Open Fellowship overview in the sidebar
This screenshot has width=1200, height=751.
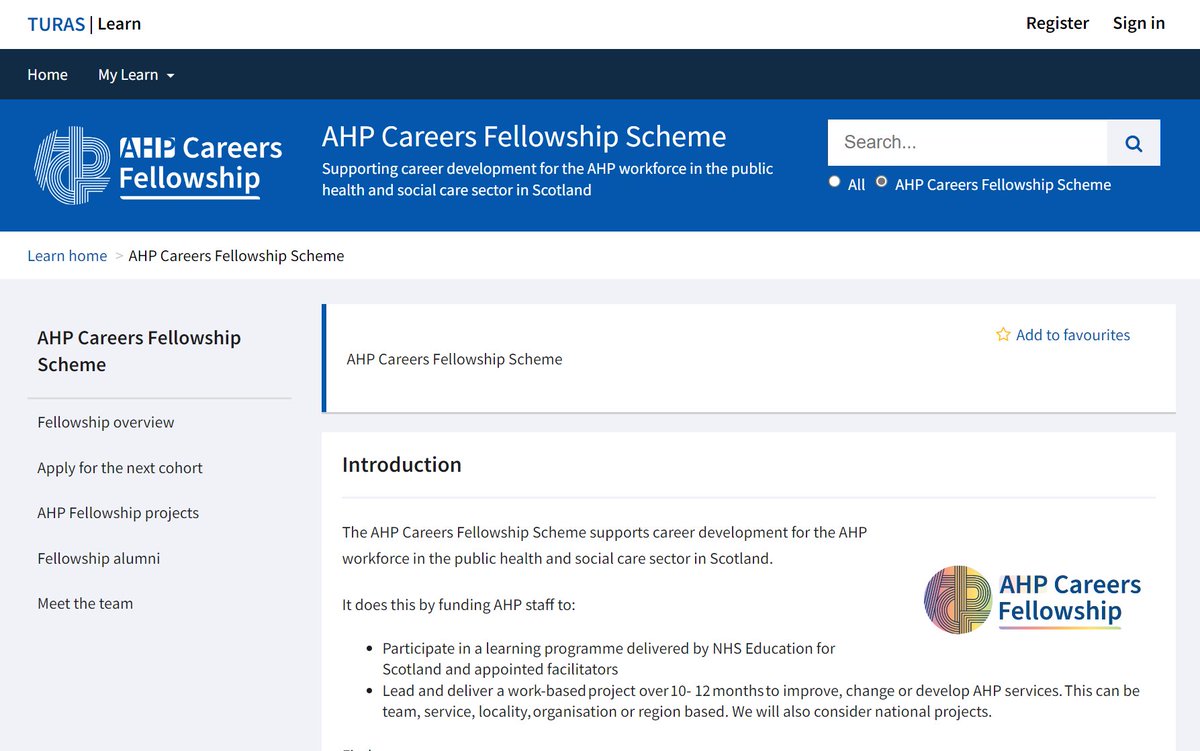coord(106,422)
